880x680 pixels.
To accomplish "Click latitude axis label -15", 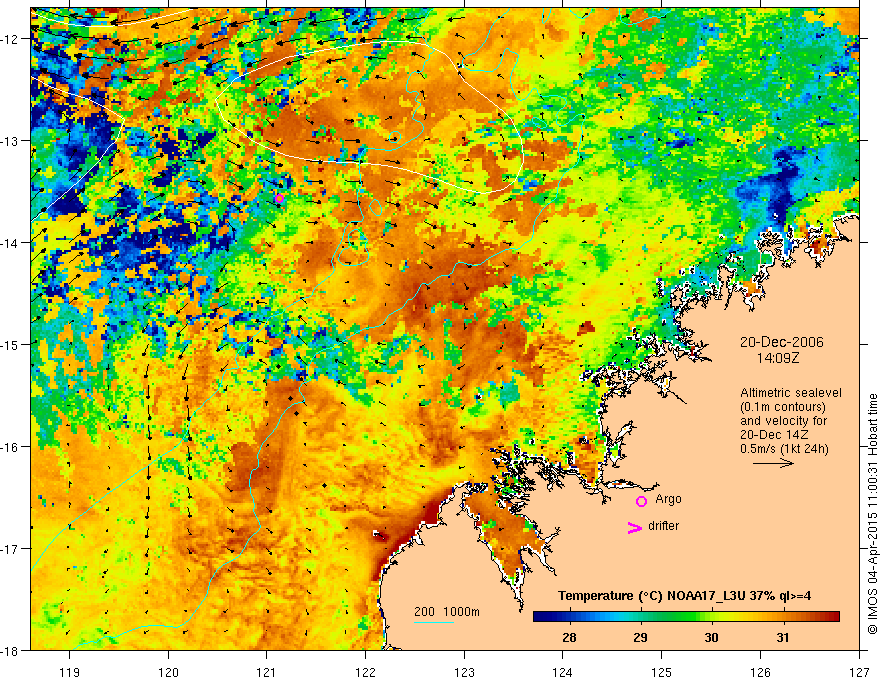I will pyautogui.click(x=10, y=344).
